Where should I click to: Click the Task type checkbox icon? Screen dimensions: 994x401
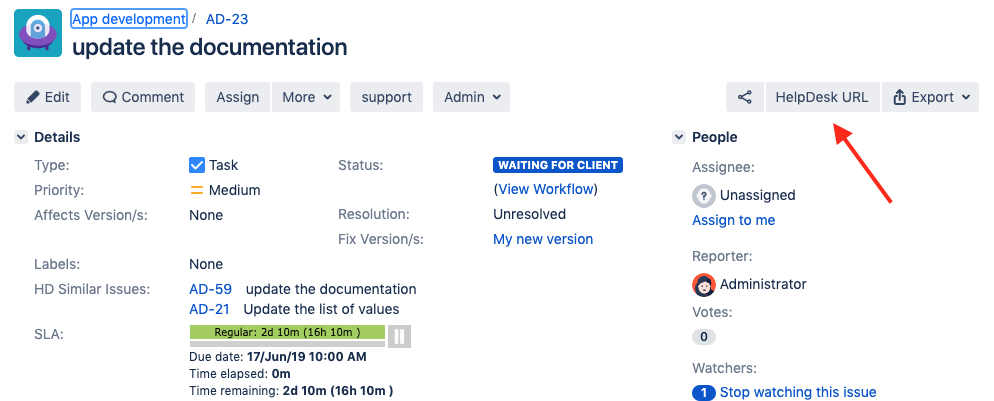coord(197,165)
